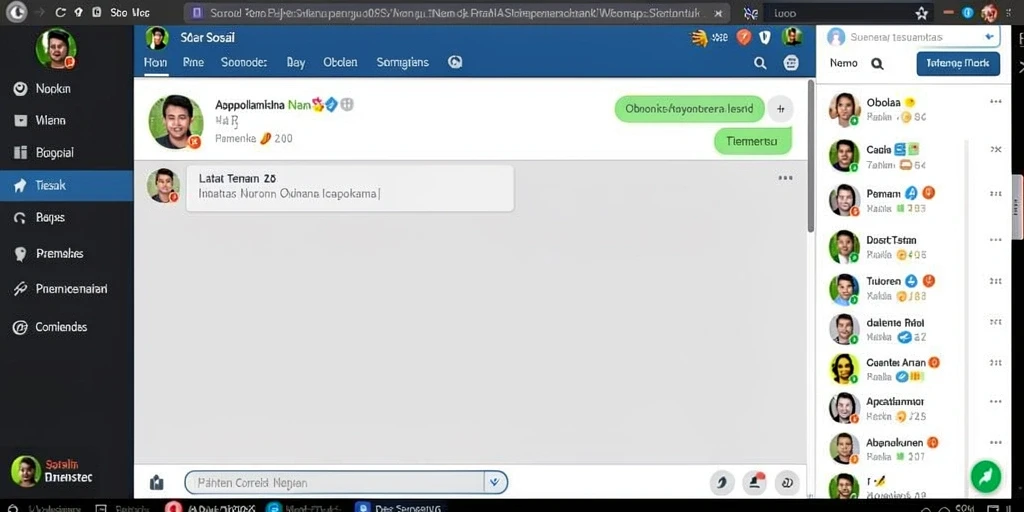Click the Appollamkina profile picture
Viewport: 1024px width, 512px height.
tap(176, 122)
